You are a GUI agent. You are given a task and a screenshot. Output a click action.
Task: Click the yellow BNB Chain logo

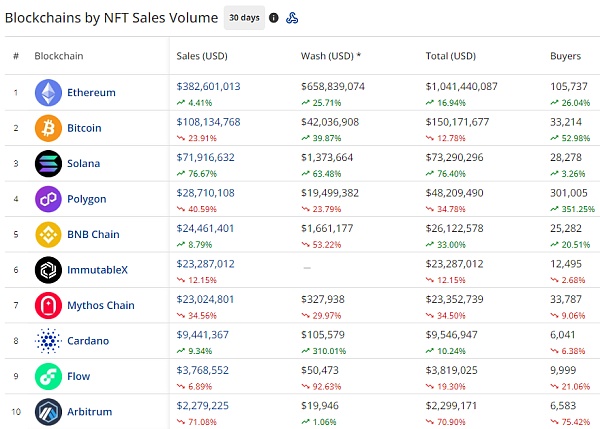coord(48,235)
